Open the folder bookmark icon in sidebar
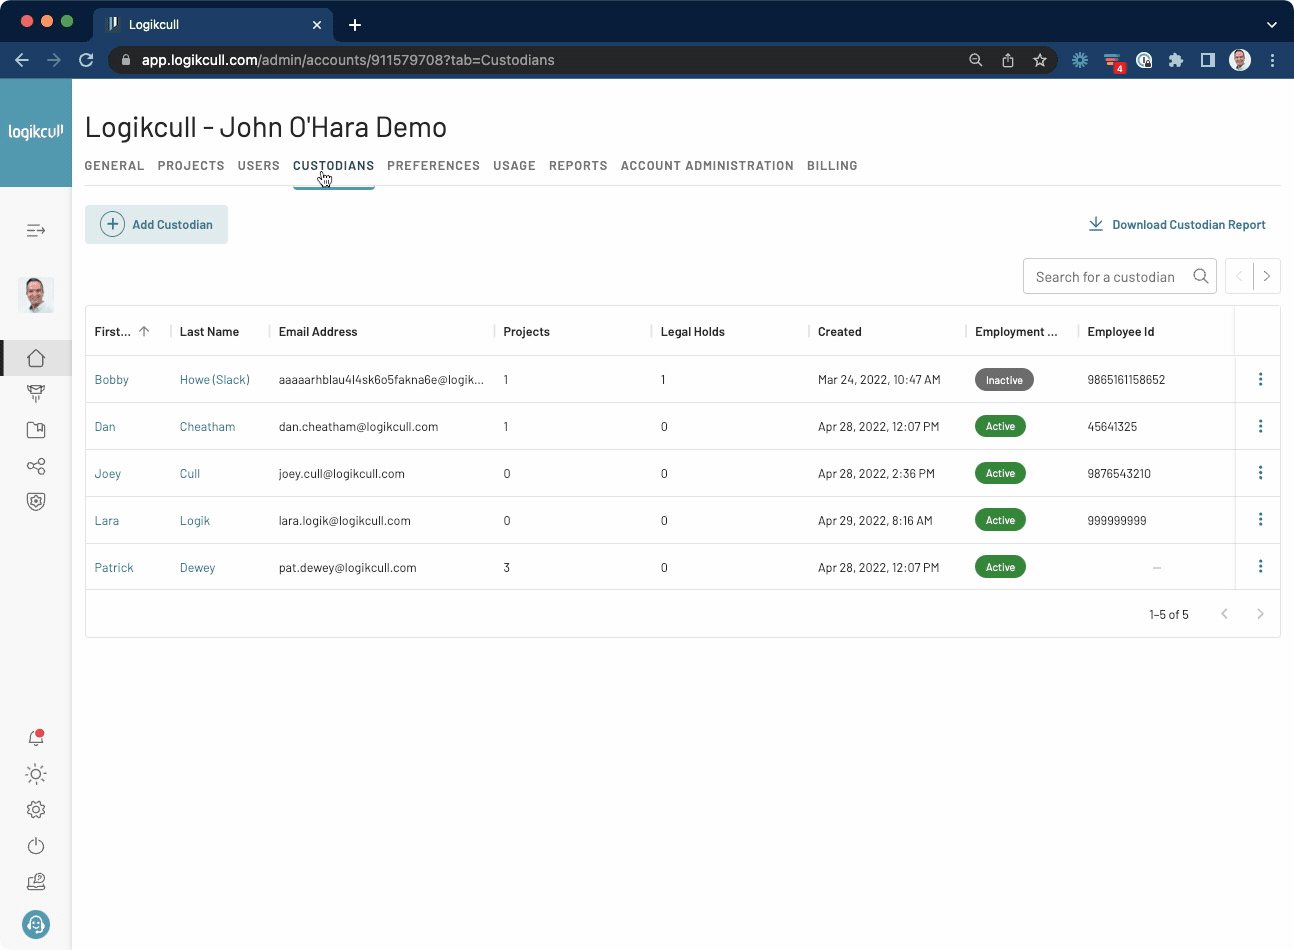The width and height of the screenshot is (1294, 950). coord(36,430)
